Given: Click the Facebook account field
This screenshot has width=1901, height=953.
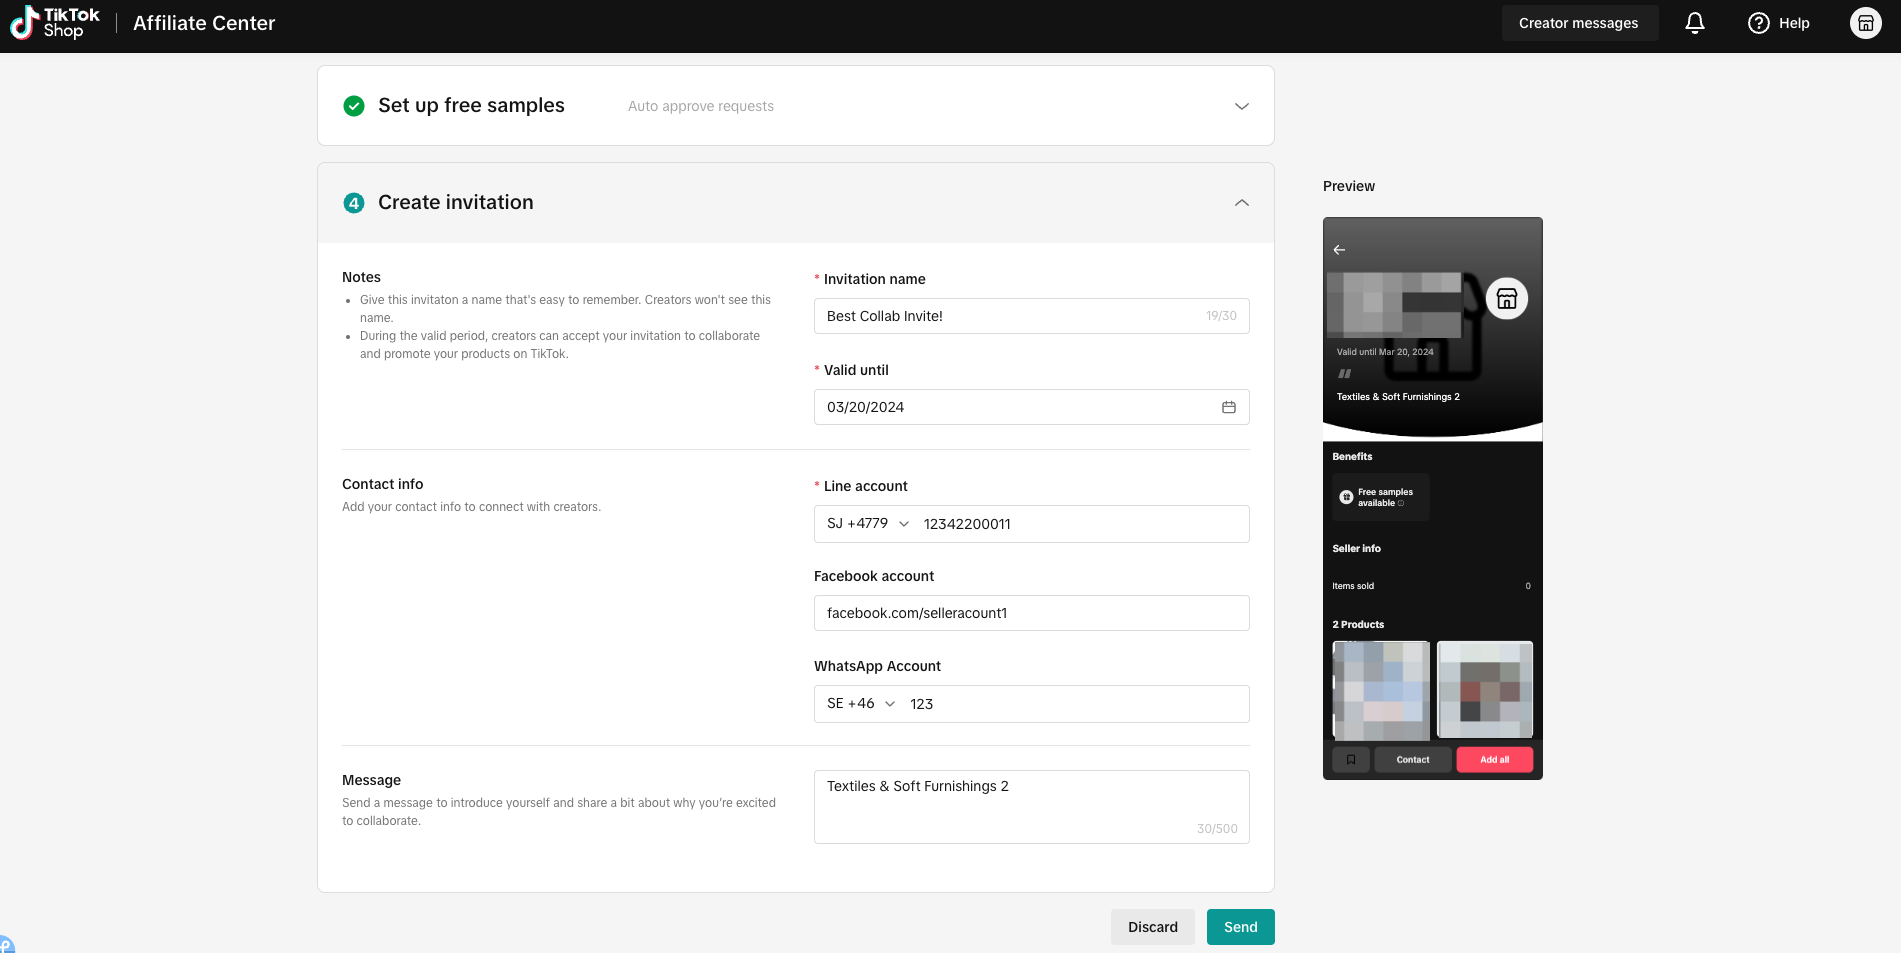Looking at the screenshot, I should coord(1032,613).
